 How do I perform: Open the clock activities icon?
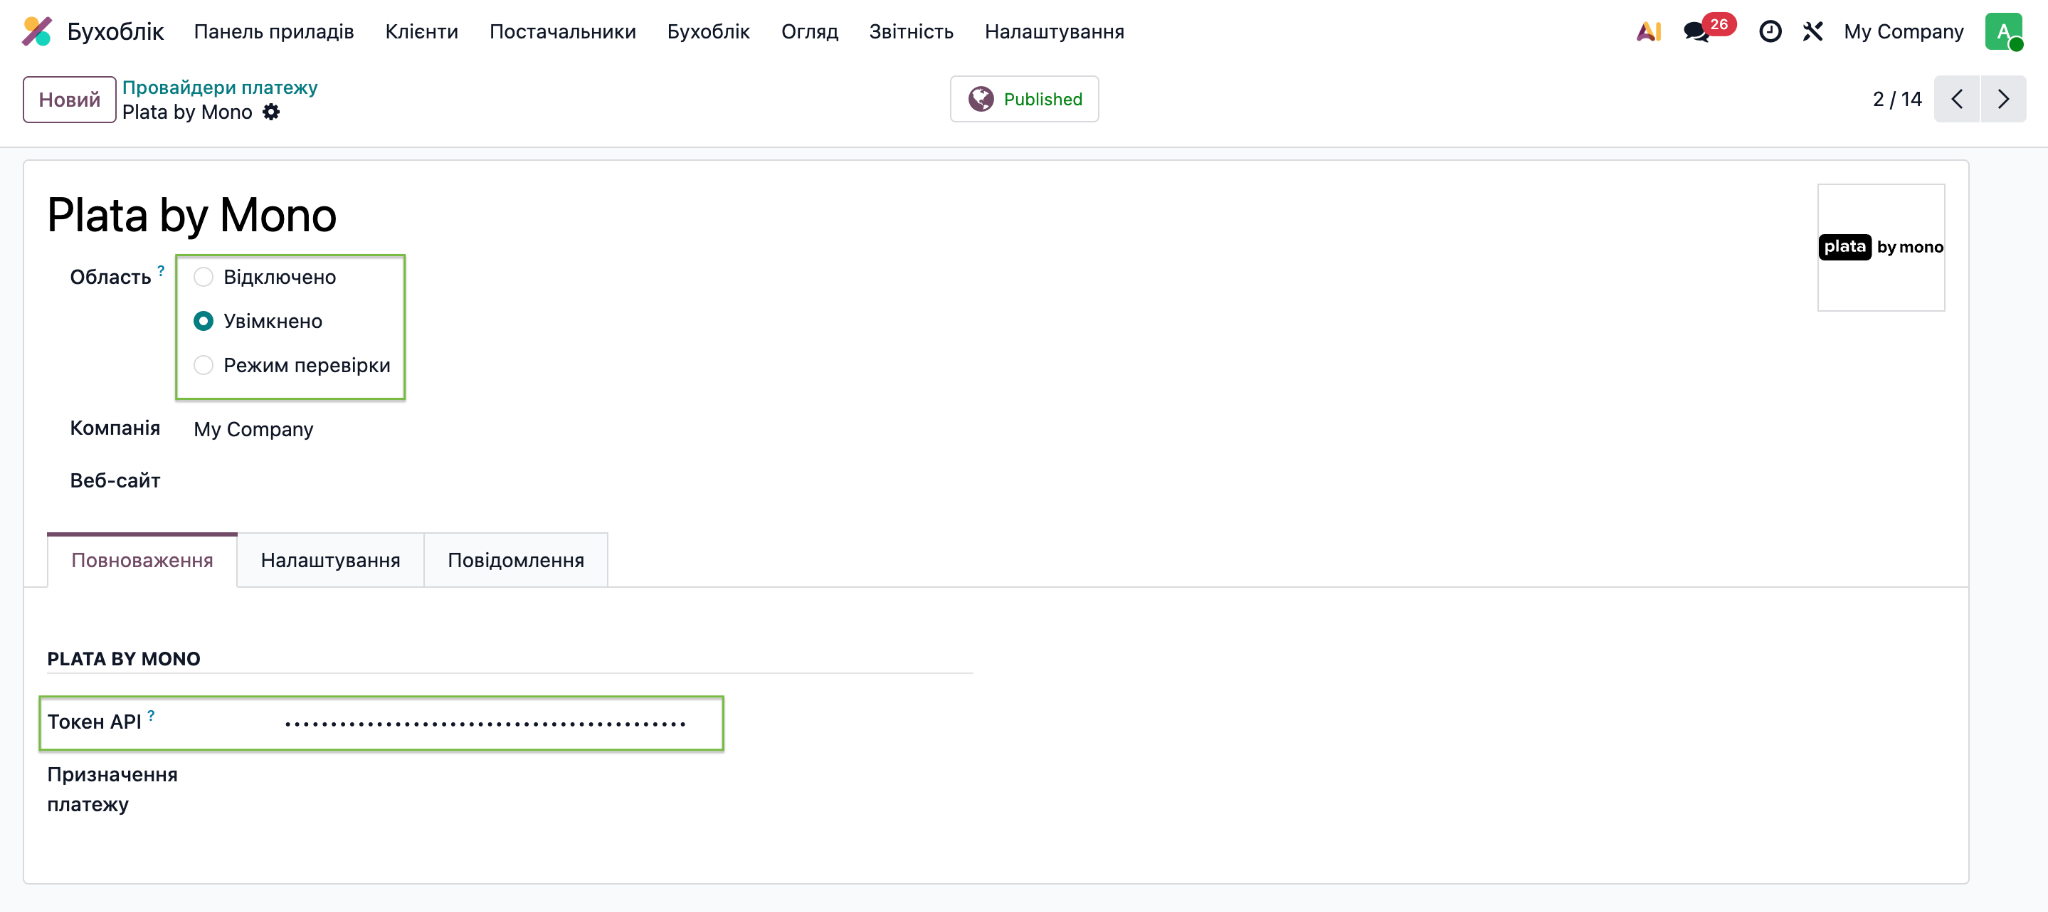click(x=1770, y=31)
